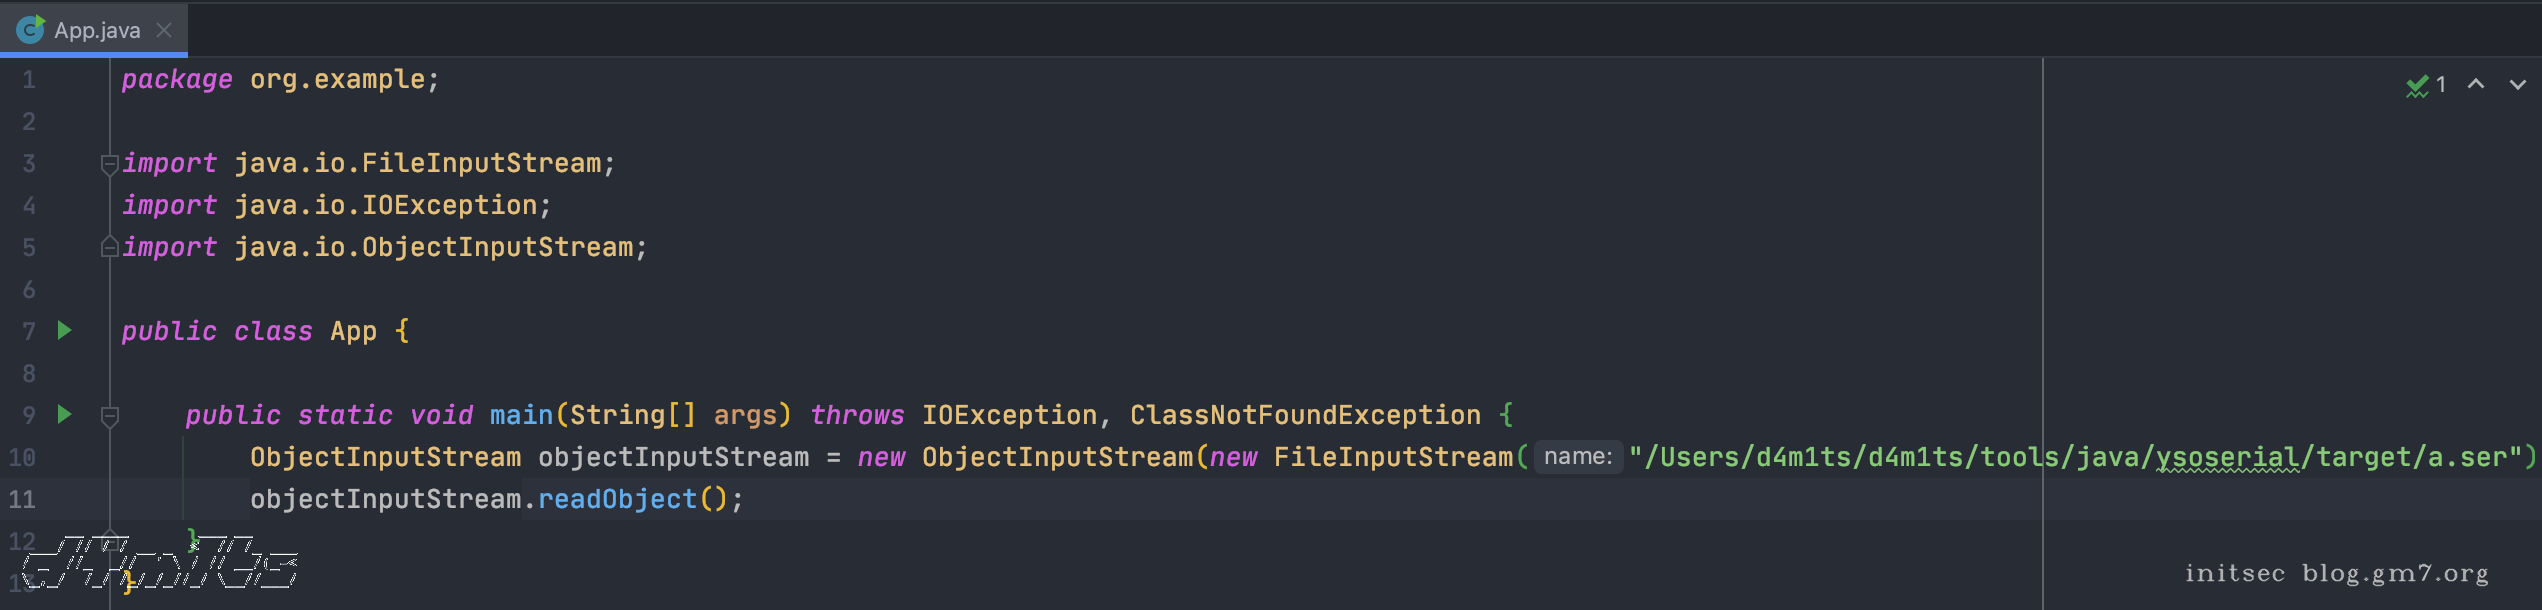
Task: Place cursor on package org.example line
Action: coord(280,80)
